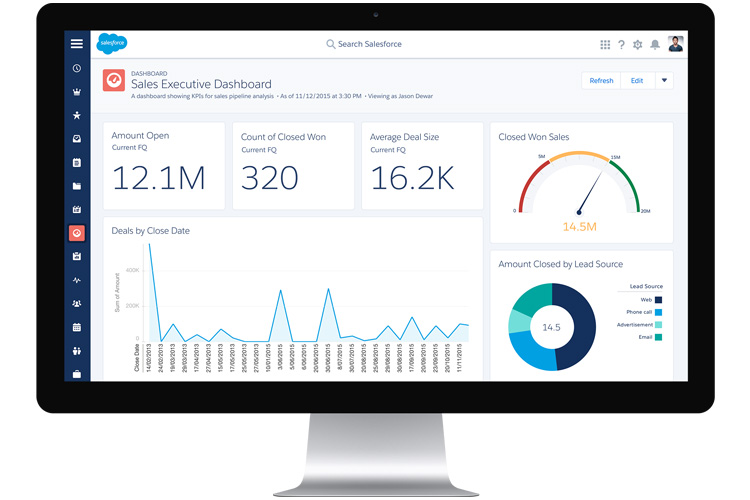Click the Lead Source legend header
The width and height of the screenshot is (750, 500).
646,286
